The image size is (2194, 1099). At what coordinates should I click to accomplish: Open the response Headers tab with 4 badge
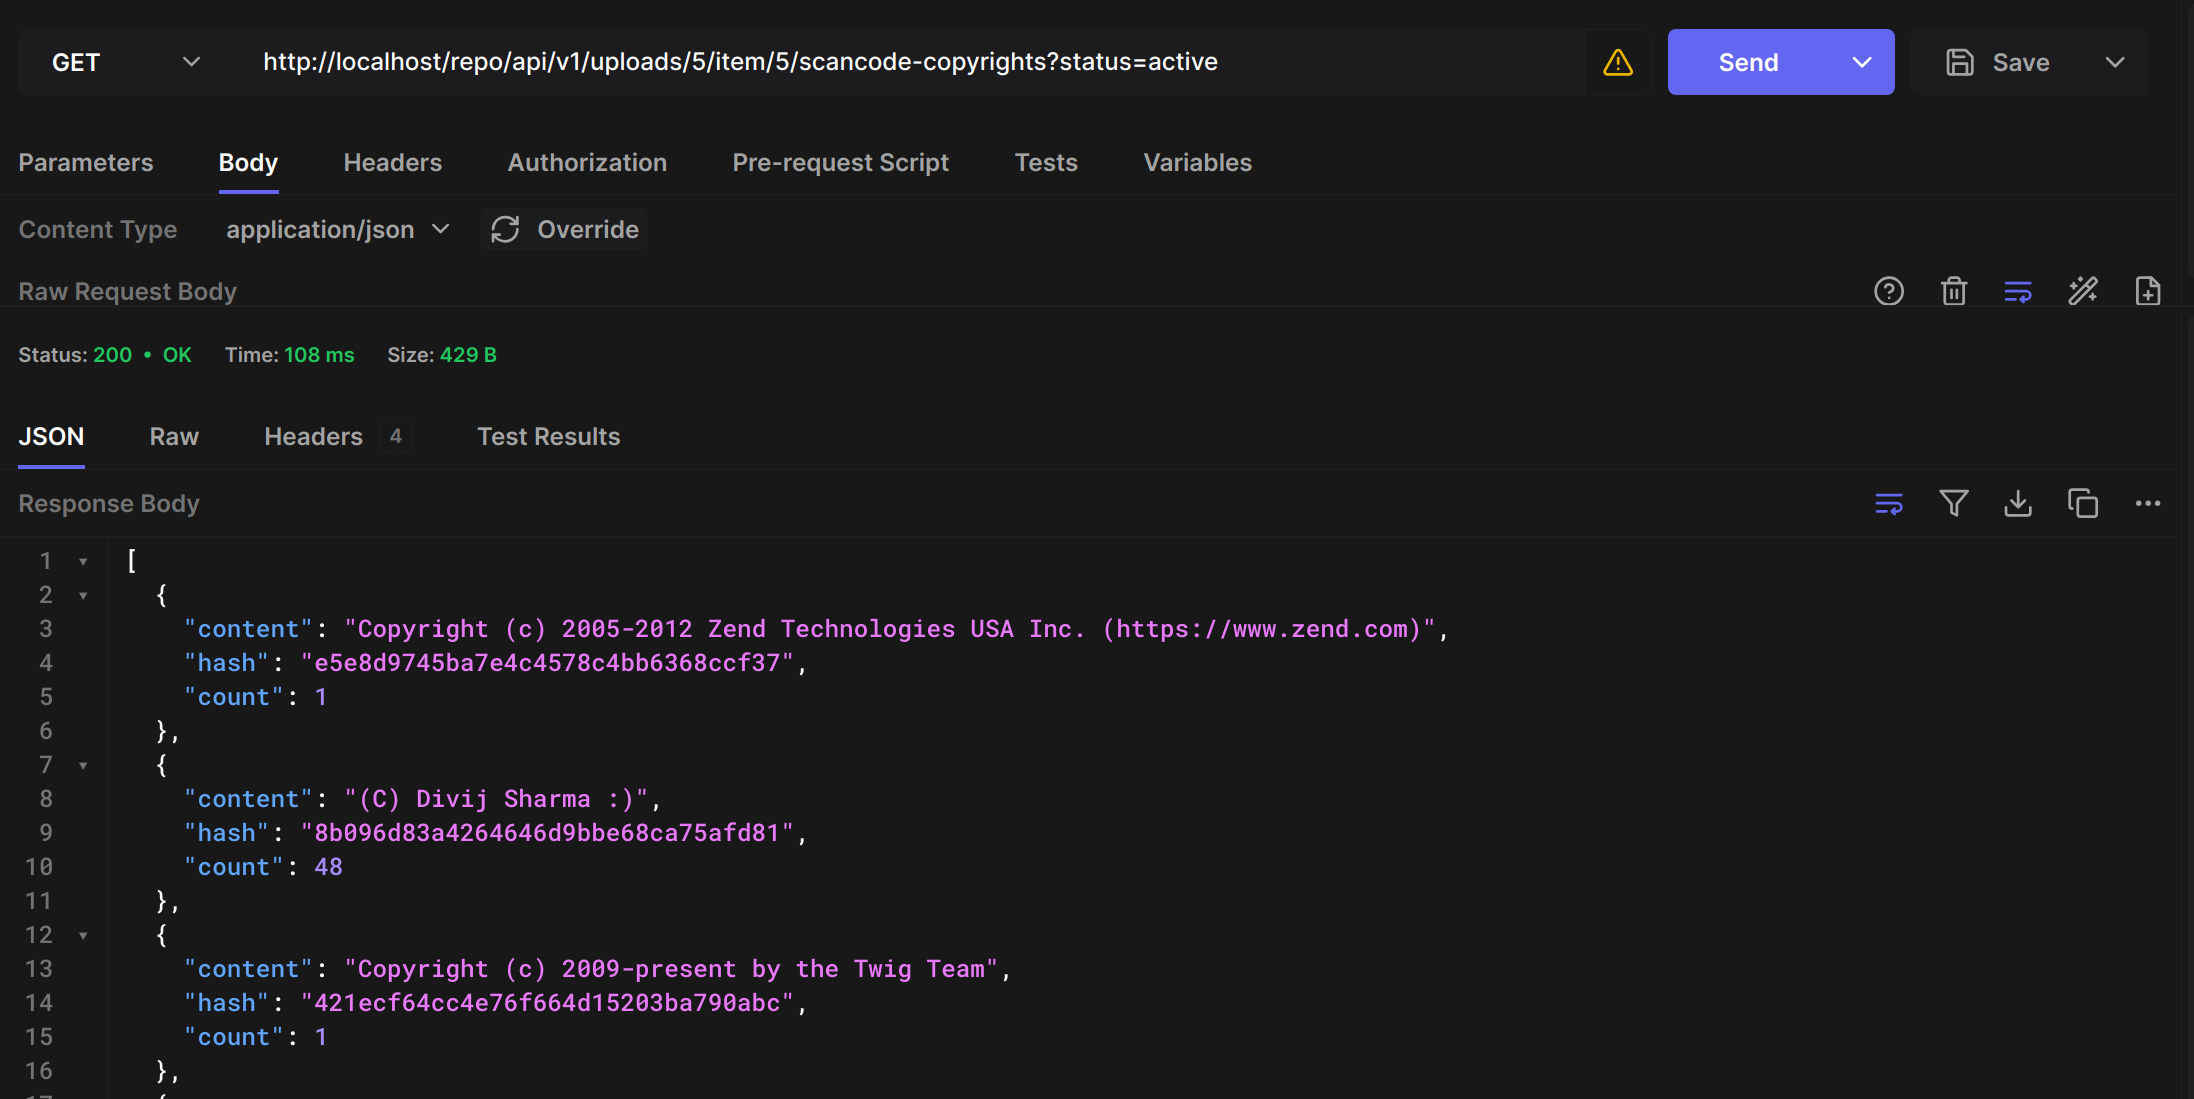[336, 436]
